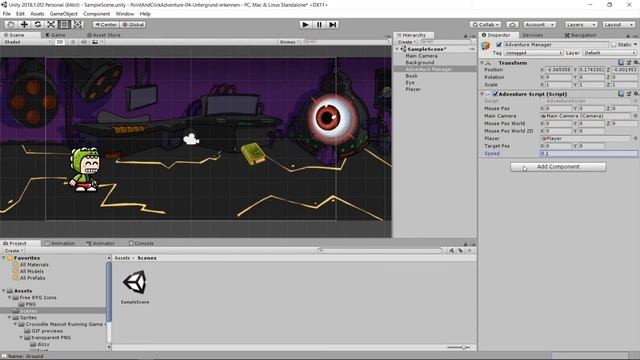Screen dimensions: 640x360
Task: Open the GameObject icon picker in Inspector
Action: 486,46
